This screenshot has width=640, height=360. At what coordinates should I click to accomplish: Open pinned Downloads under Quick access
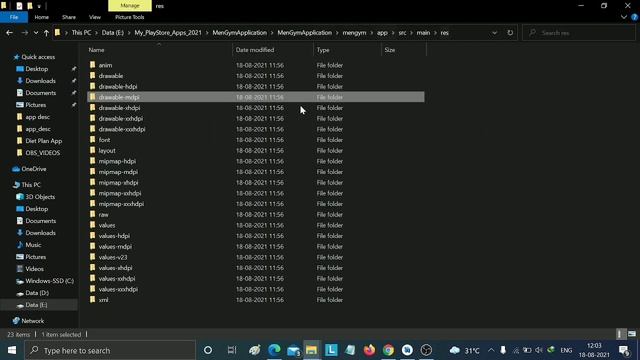tap(40, 81)
